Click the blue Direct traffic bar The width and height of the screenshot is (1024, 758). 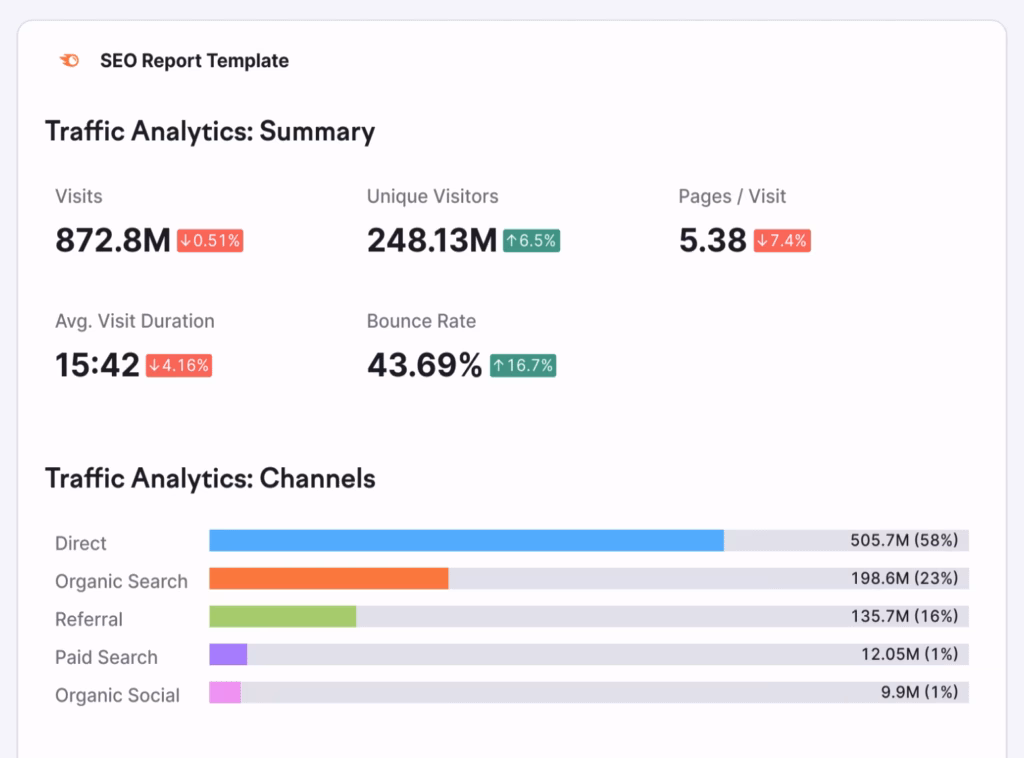pos(465,540)
